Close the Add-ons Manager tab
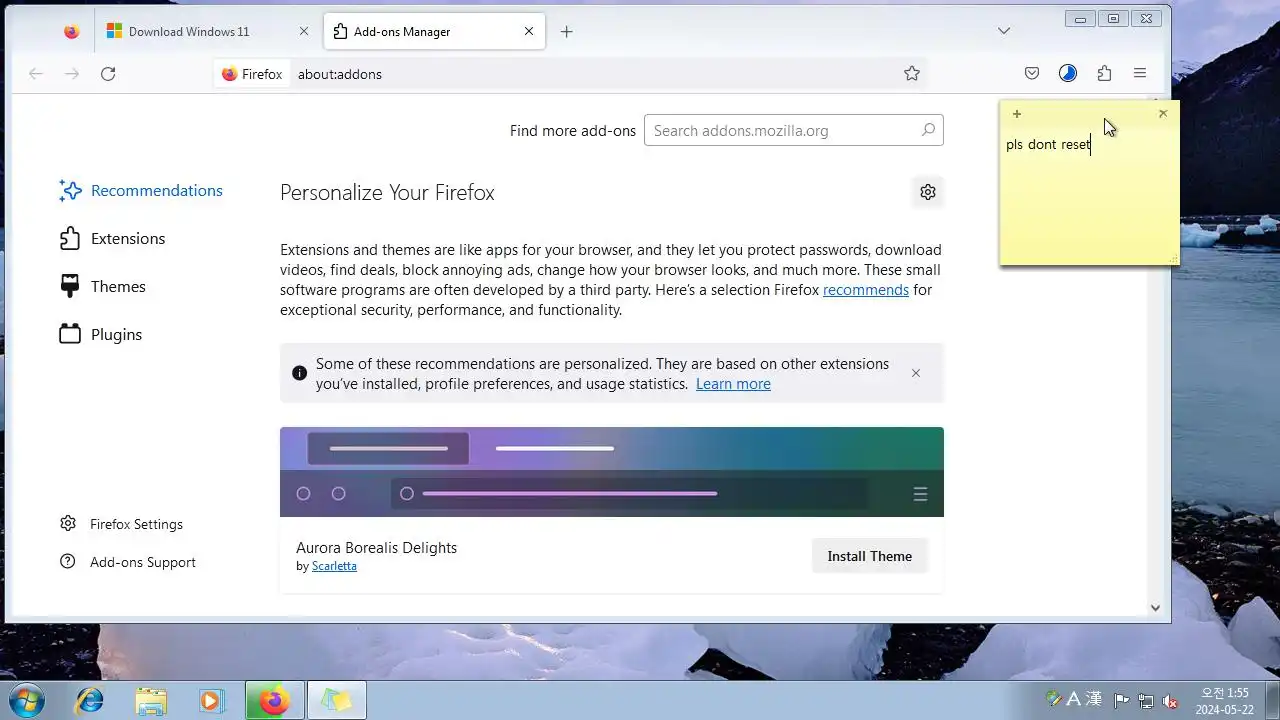 (x=529, y=31)
